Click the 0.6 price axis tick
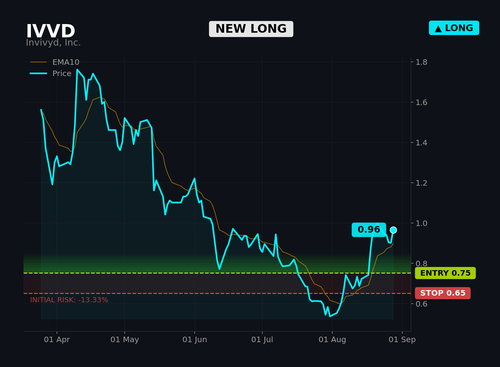This screenshot has width=500, height=367. [421, 304]
